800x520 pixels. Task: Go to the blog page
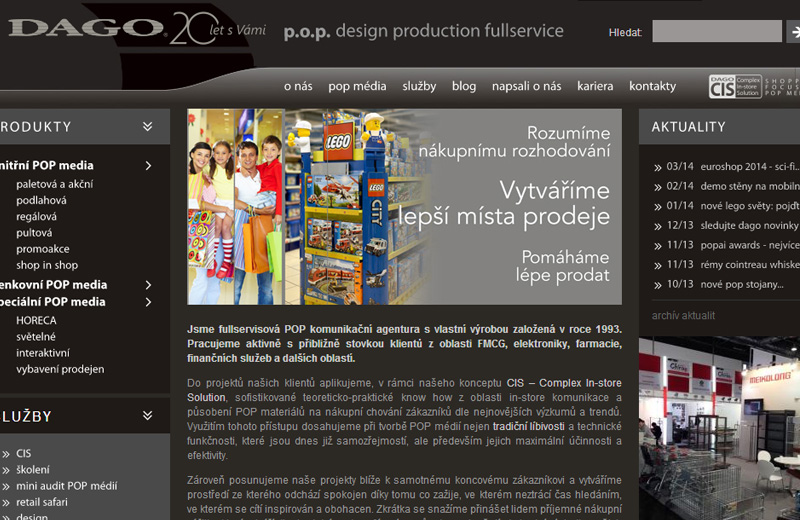pyautogui.click(x=464, y=87)
